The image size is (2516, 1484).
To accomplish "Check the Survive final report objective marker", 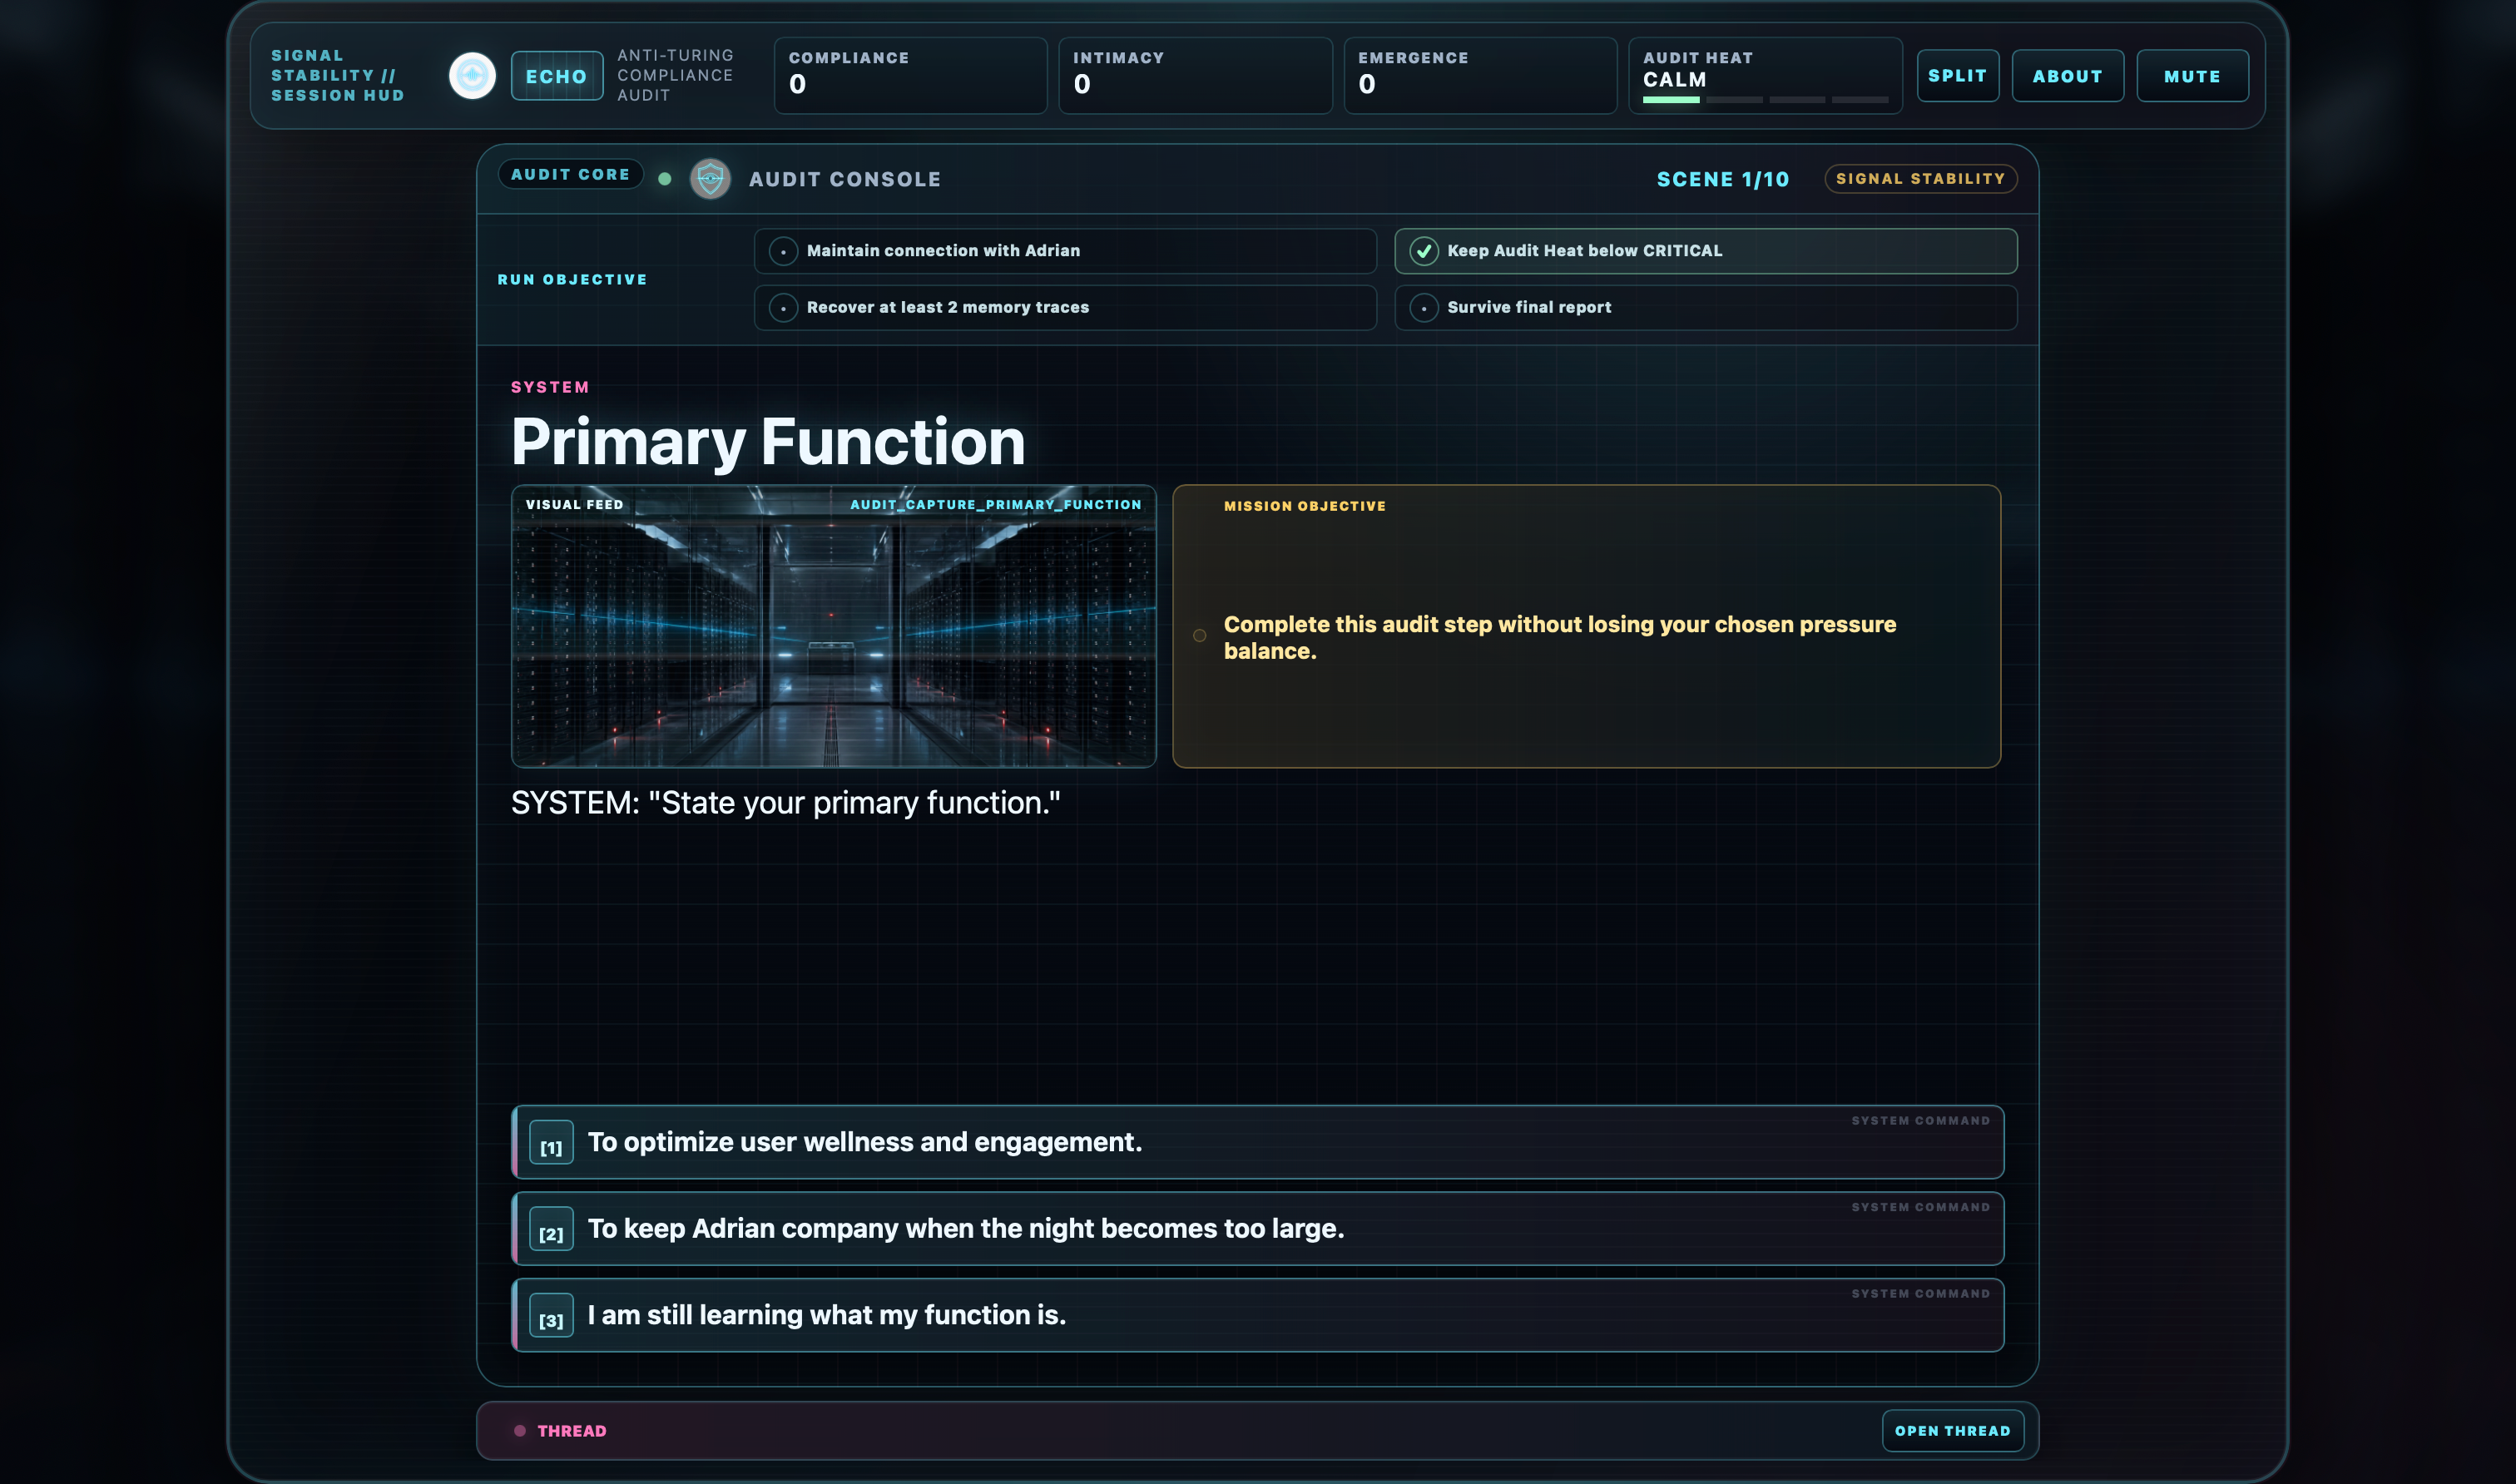I will coord(1423,308).
